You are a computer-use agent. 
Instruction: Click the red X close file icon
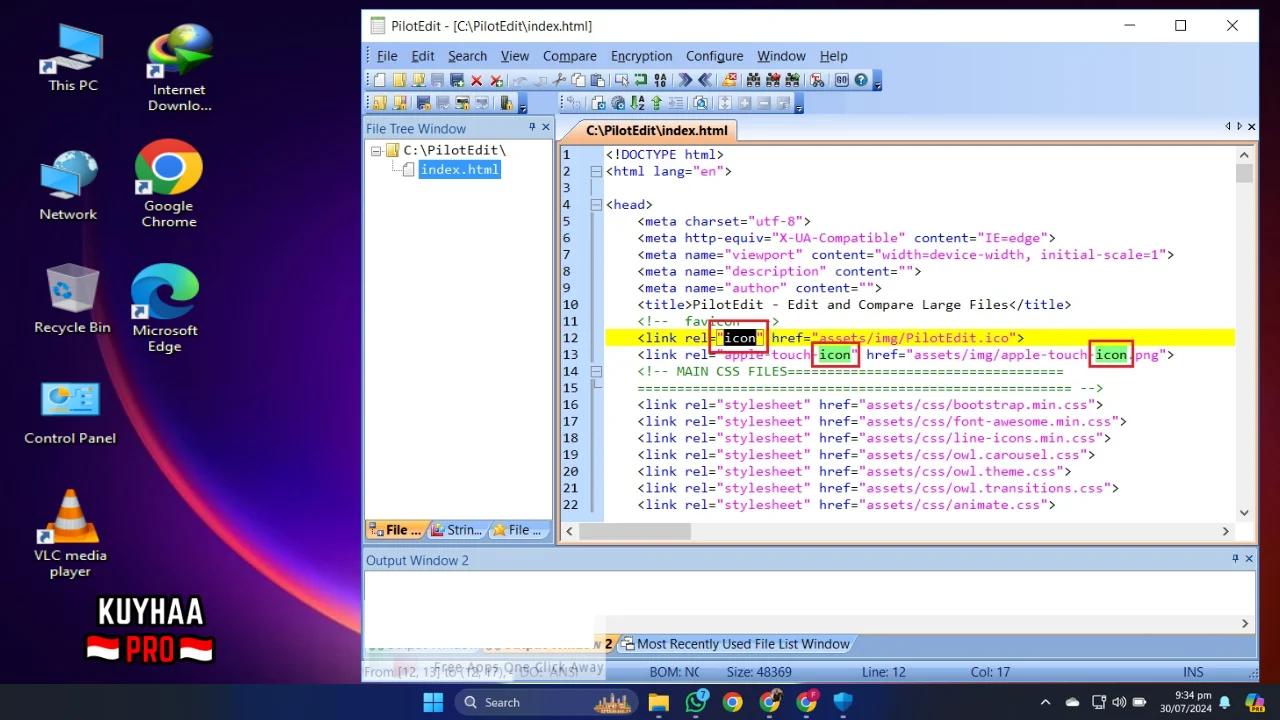pos(476,80)
